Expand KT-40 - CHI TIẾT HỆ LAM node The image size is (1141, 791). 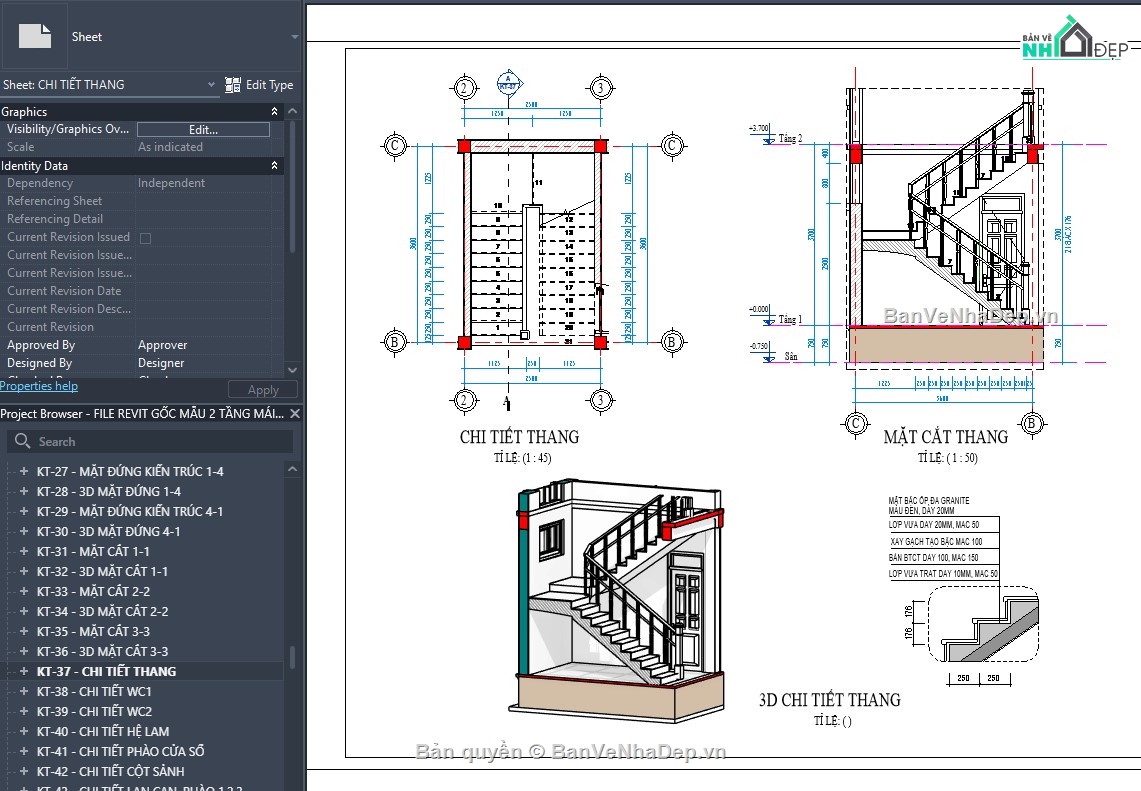(x=23, y=731)
